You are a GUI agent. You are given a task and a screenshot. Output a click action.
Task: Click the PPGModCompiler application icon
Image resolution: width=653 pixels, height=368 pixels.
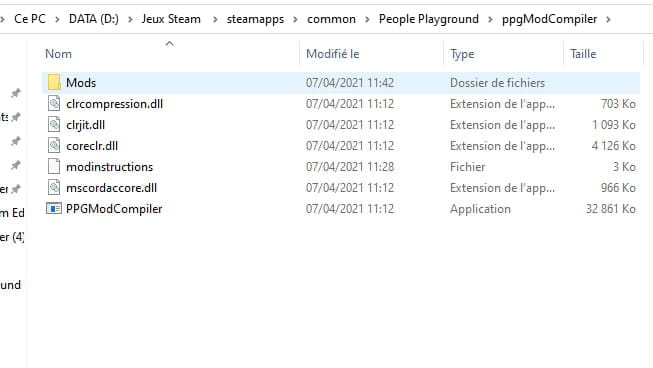tap(54, 209)
